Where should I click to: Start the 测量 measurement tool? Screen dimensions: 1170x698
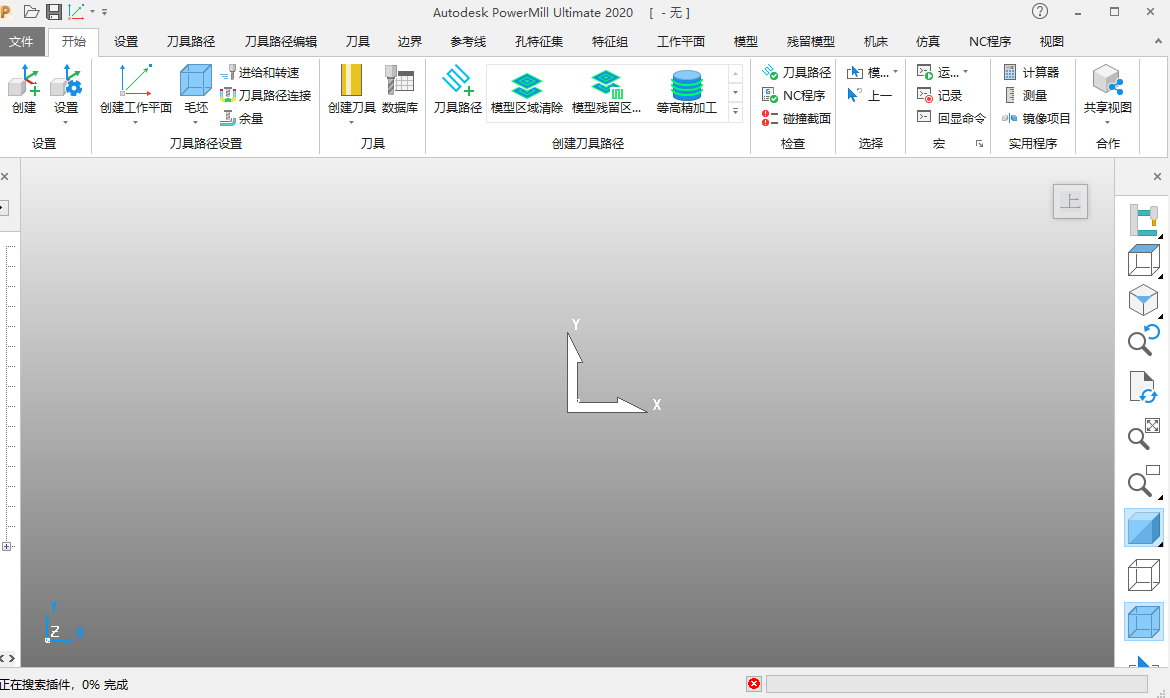[1030, 94]
